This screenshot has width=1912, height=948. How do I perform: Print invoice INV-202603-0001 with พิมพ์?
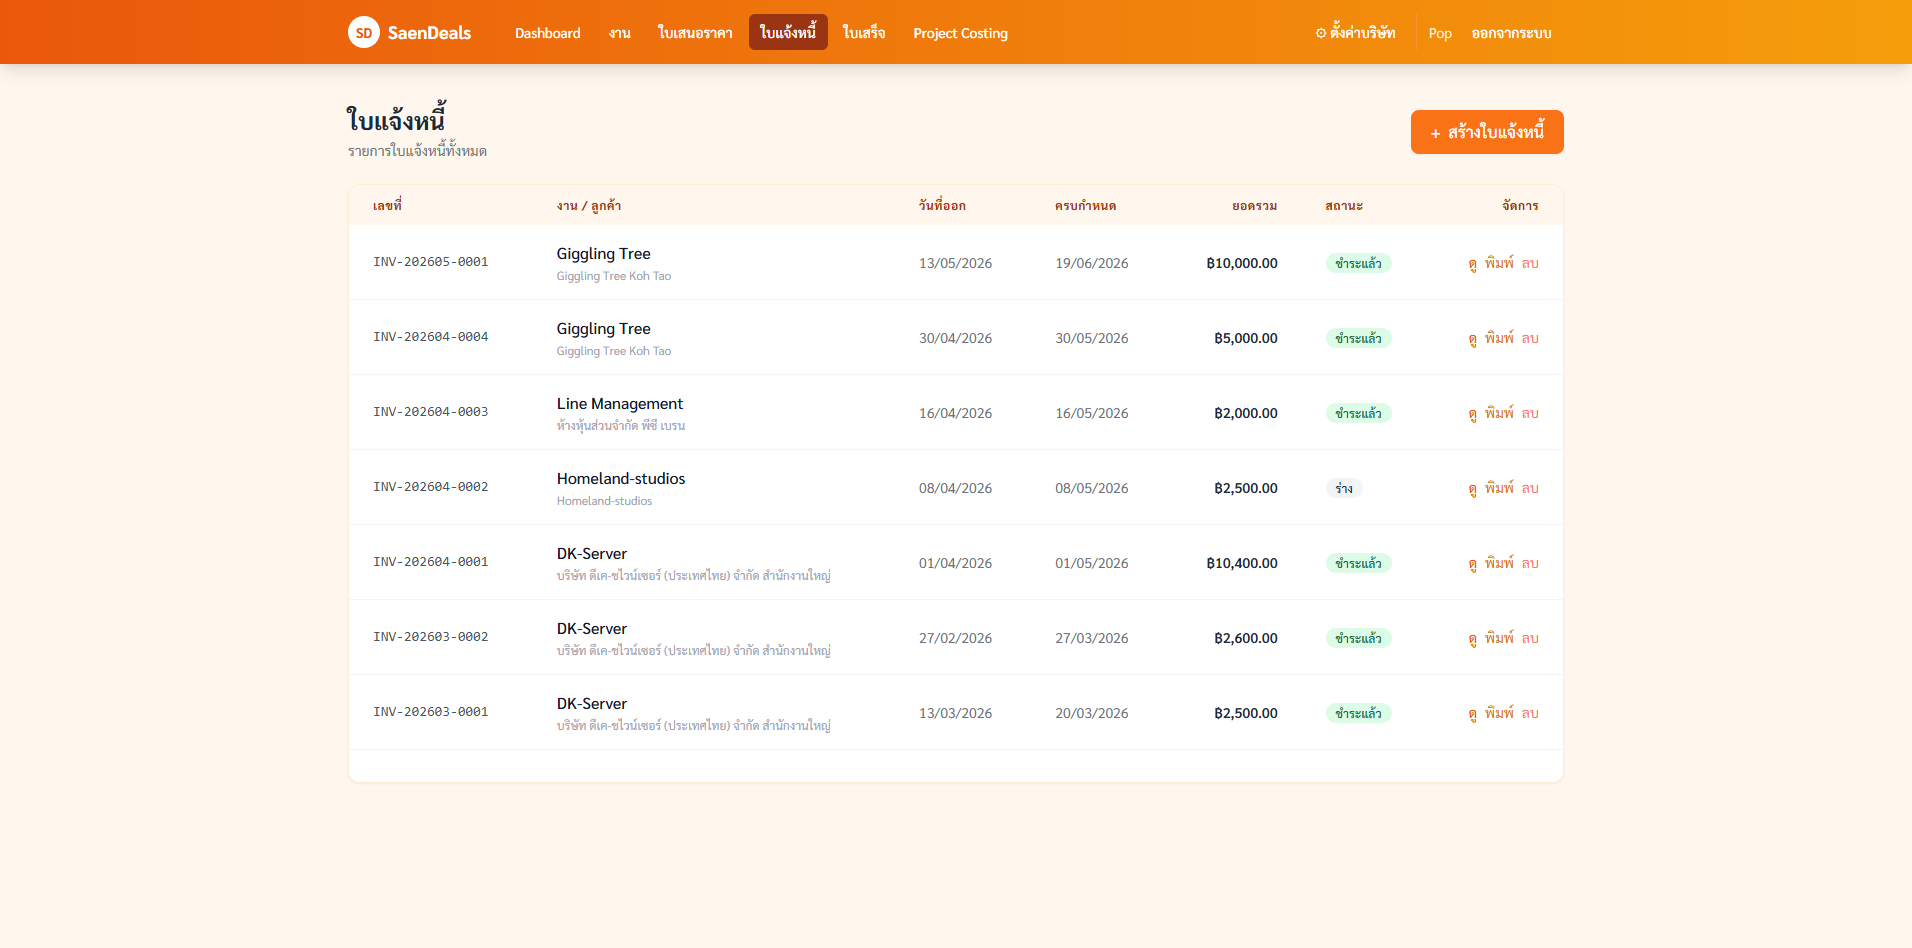tap(1499, 713)
